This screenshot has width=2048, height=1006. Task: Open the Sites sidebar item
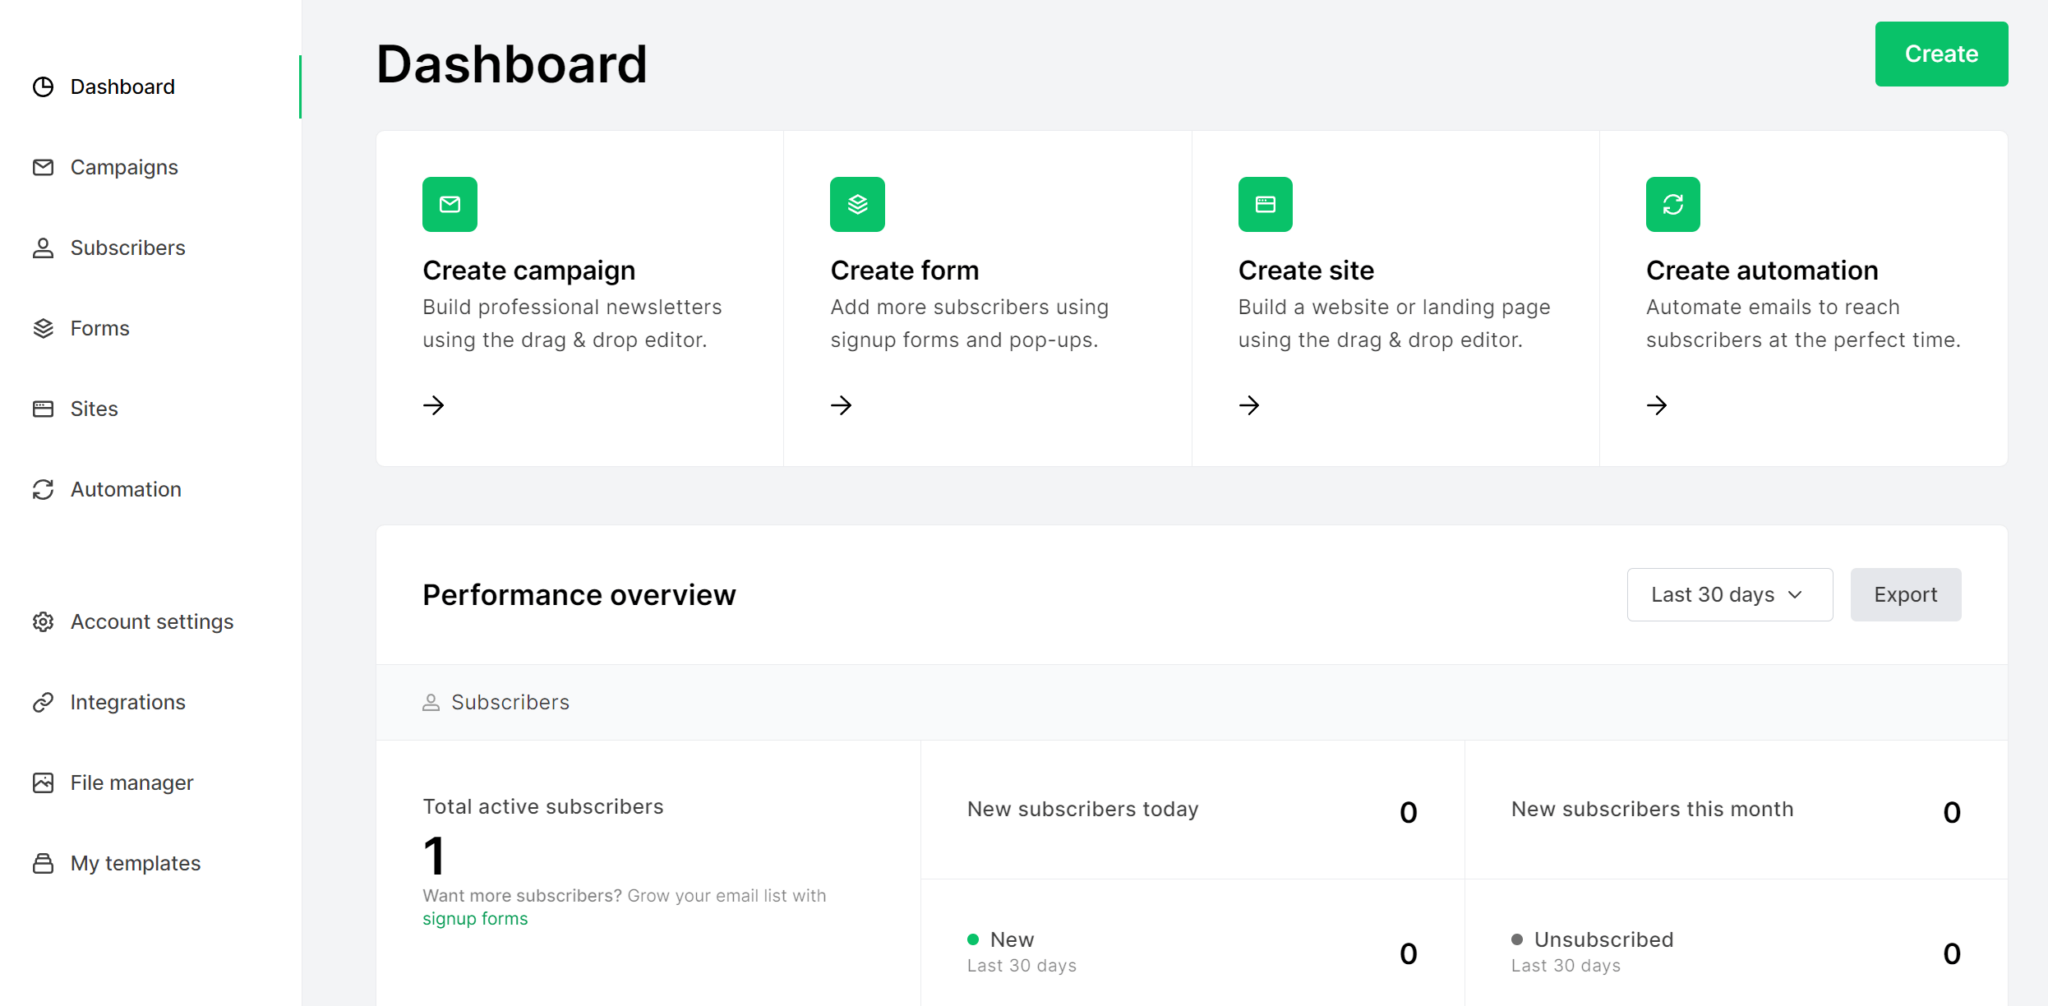coord(94,409)
